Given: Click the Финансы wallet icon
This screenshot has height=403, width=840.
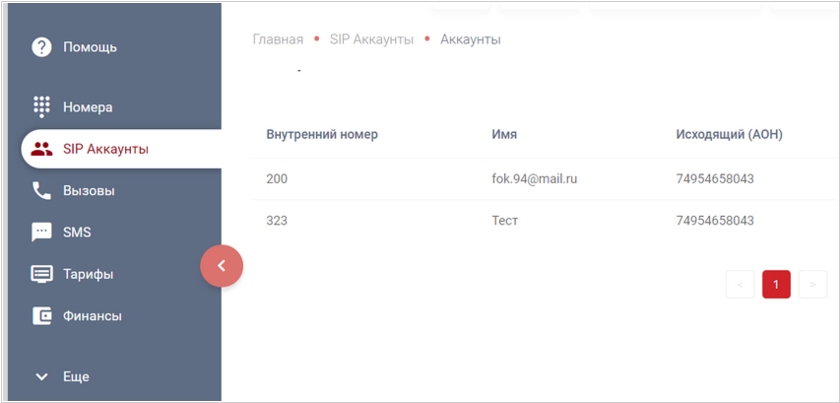Looking at the screenshot, I should 42,316.
